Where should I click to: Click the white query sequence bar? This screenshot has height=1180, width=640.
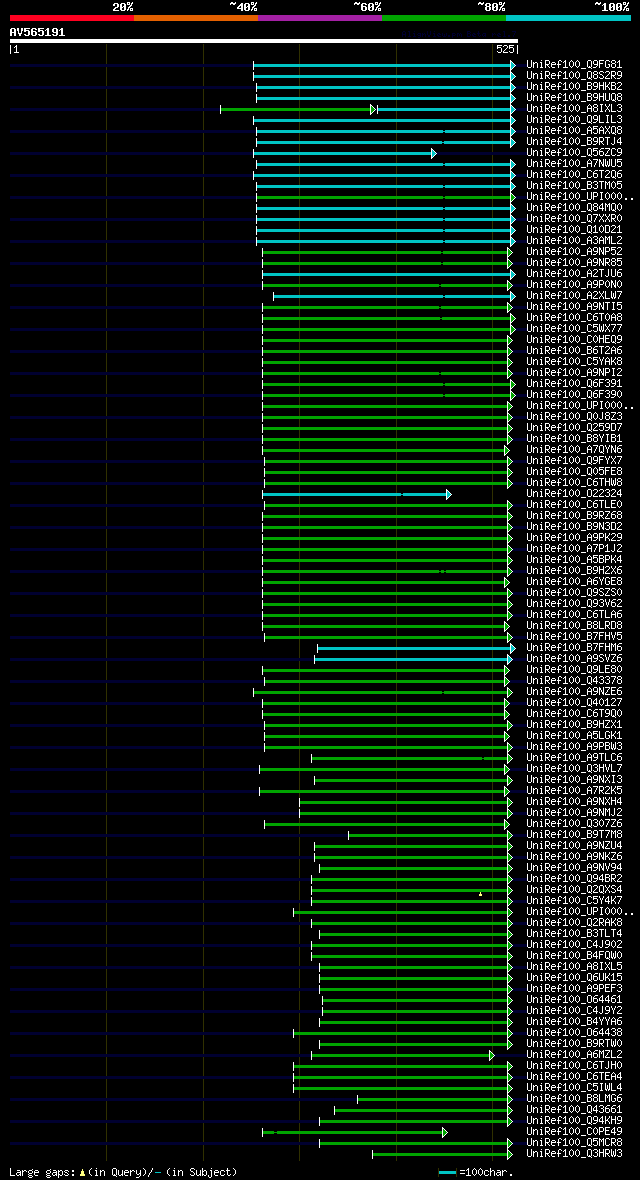pos(264,41)
